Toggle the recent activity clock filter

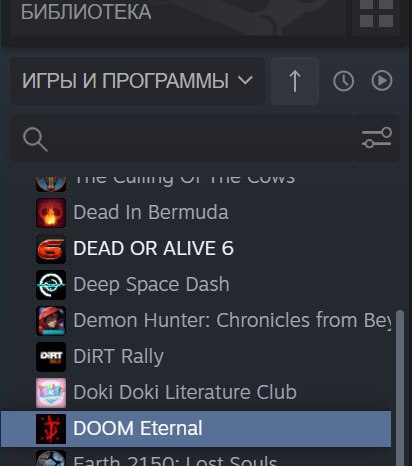tap(343, 81)
